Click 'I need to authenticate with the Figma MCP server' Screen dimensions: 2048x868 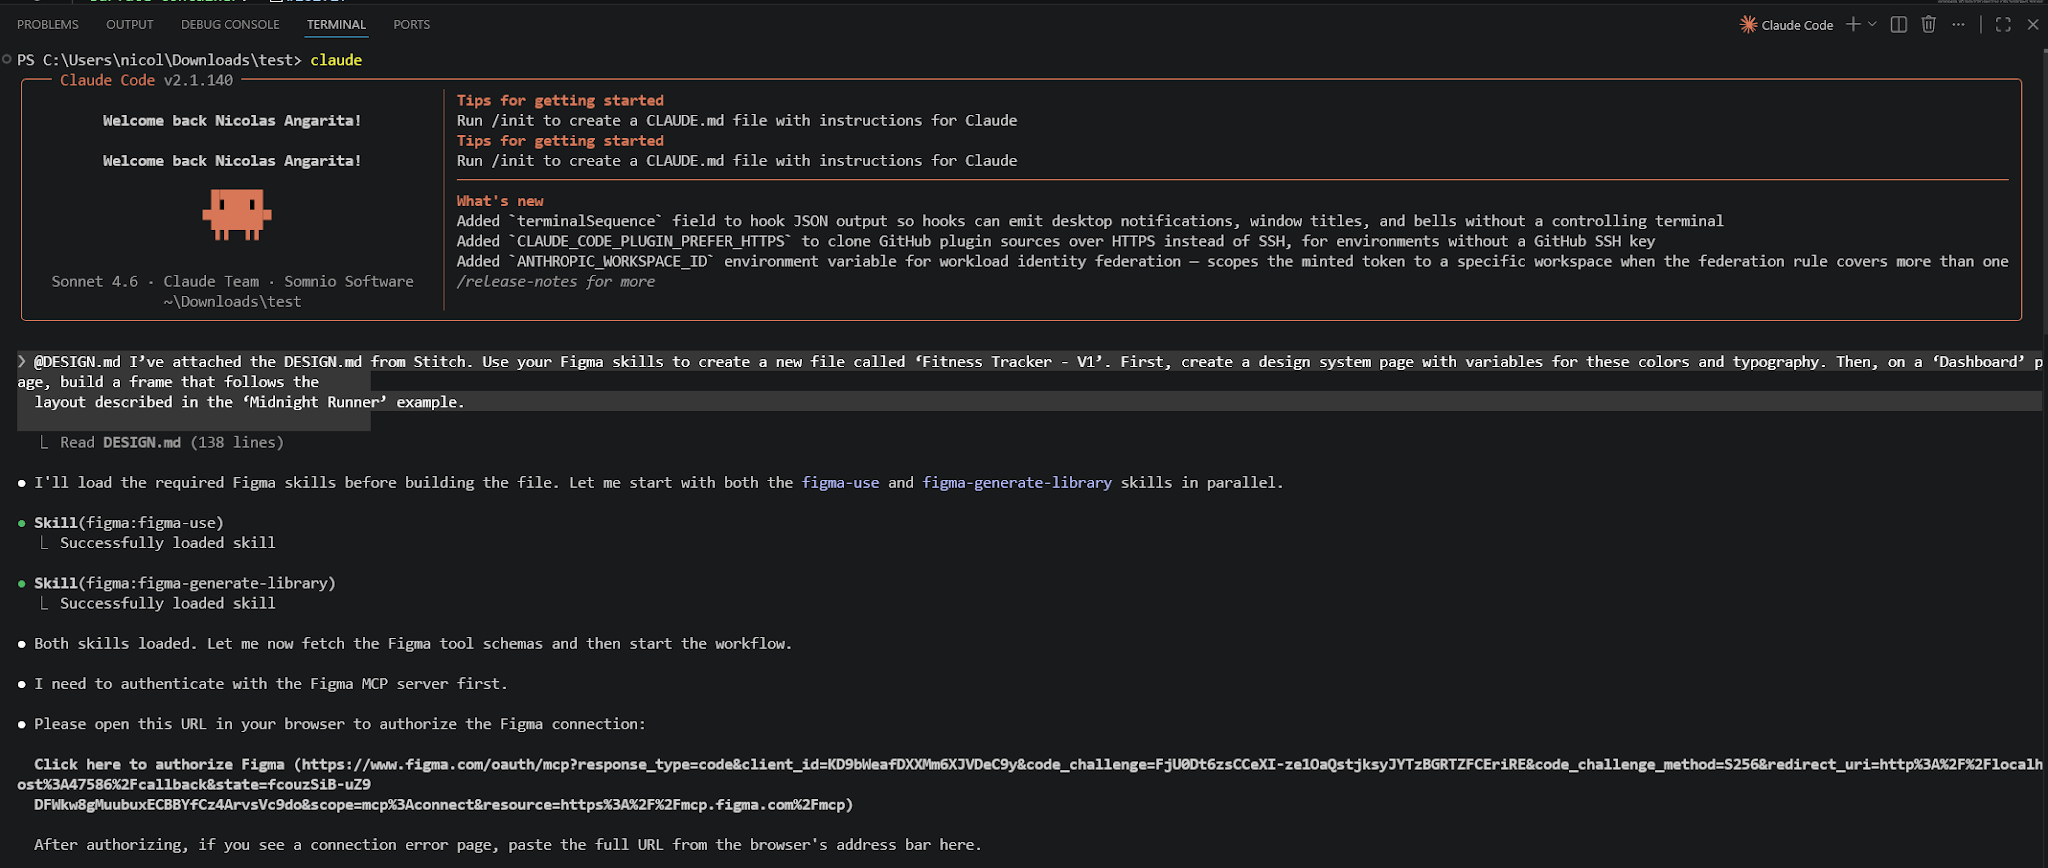271,684
